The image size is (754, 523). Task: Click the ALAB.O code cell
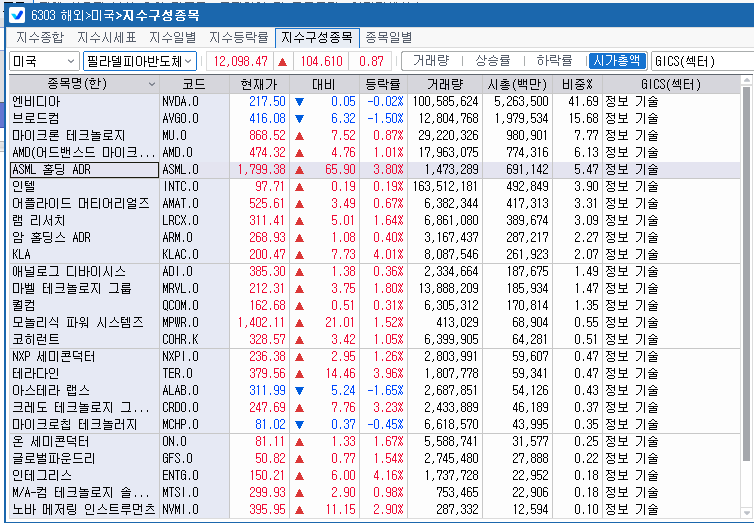(x=194, y=390)
